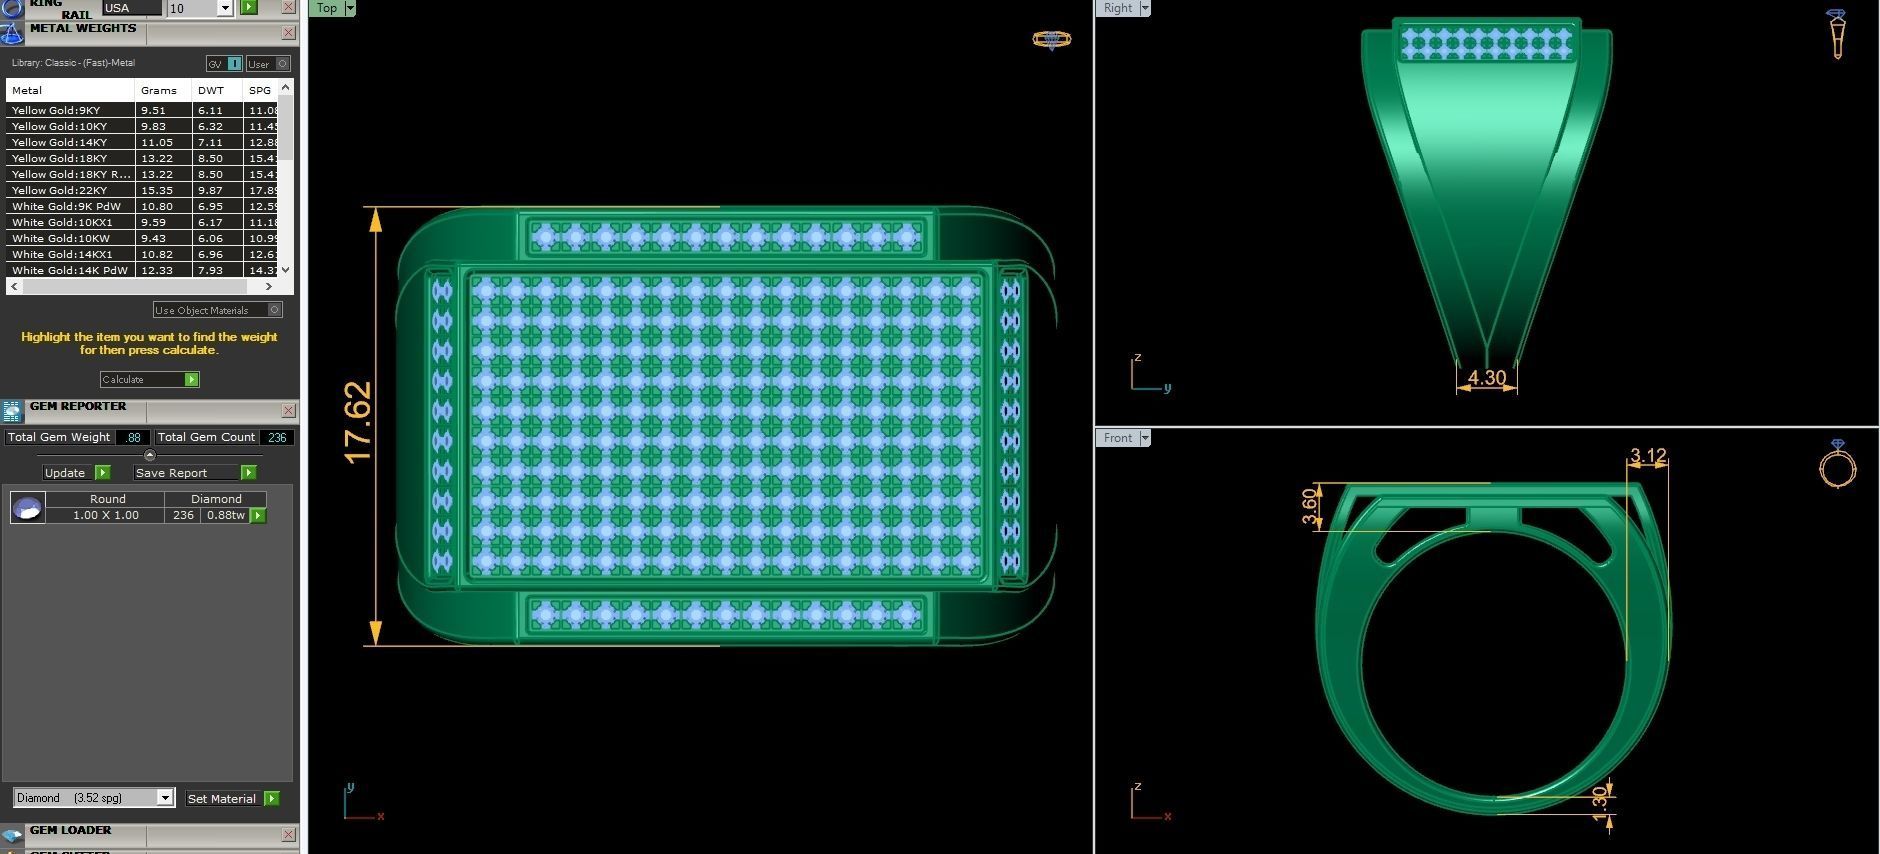Click the Save Report button
The width and height of the screenshot is (1880, 854).
187,472
